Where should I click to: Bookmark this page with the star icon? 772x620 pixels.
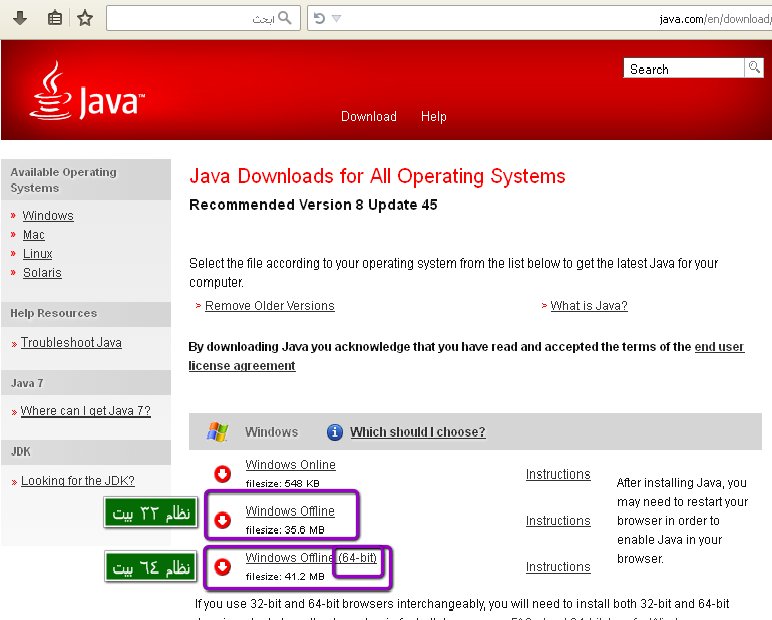tap(85, 19)
